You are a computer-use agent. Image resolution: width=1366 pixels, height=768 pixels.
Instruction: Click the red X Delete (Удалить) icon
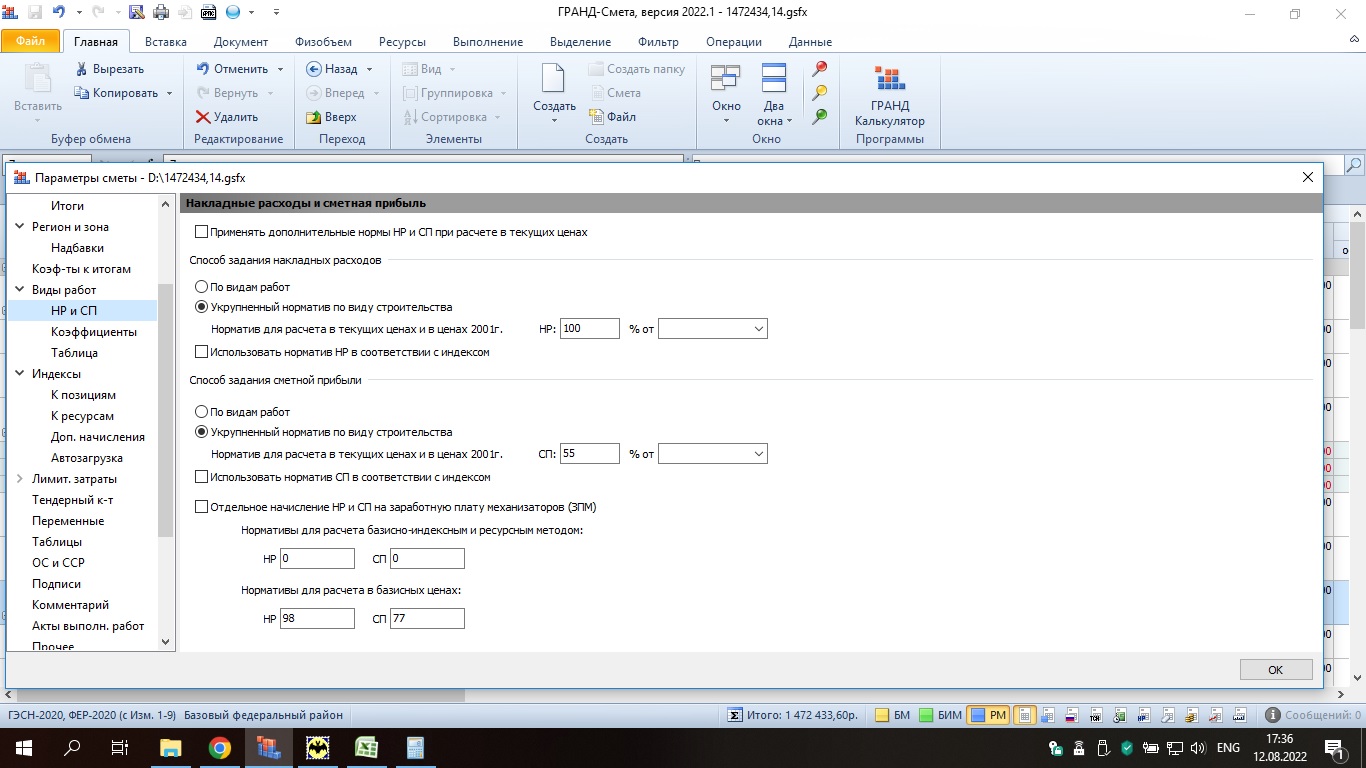[x=202, y=117]
